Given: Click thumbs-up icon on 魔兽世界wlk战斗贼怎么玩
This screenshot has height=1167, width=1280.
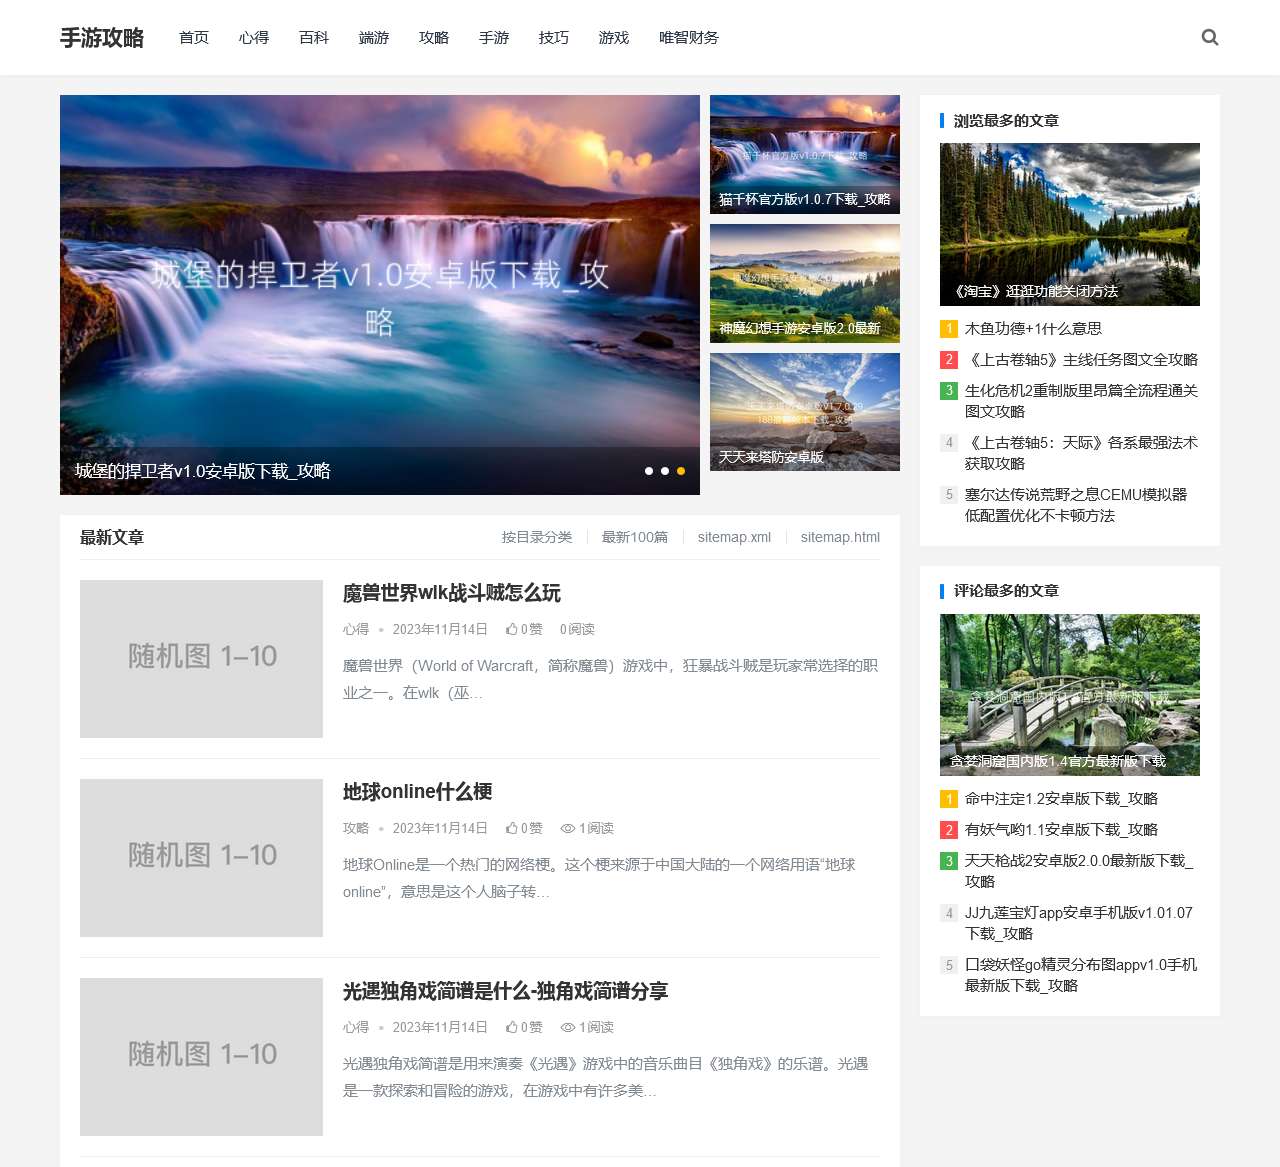Looking at the screenshot, I should click(511, 630).
